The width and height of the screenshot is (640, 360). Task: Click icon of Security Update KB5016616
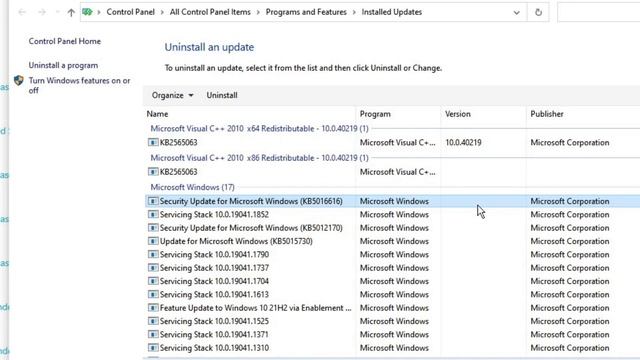(153, 201)
